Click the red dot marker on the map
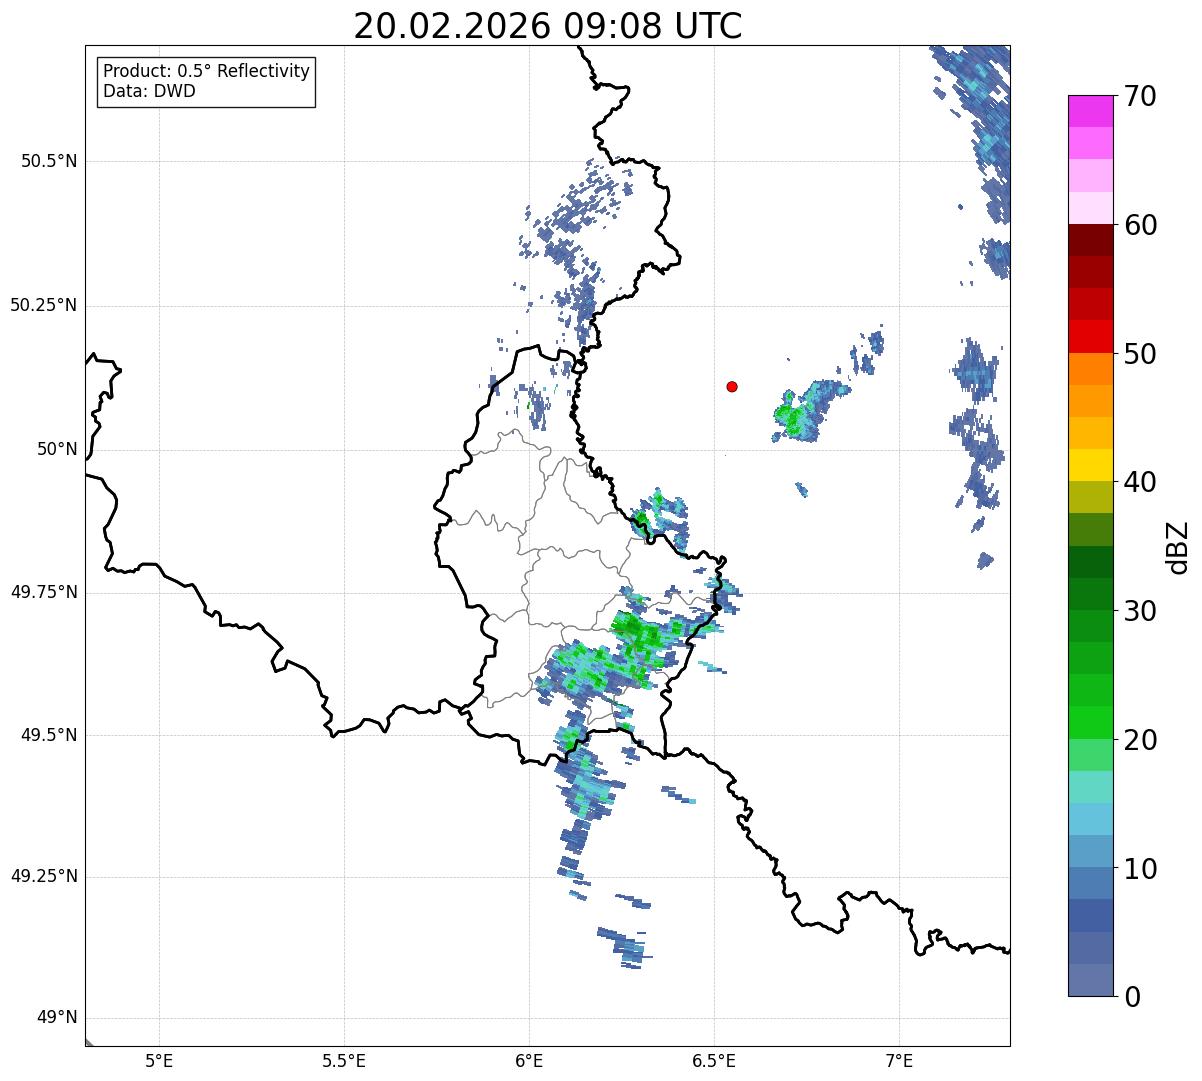The width and height of the screenshot is (1202, 1081). [x=732, y=386]
